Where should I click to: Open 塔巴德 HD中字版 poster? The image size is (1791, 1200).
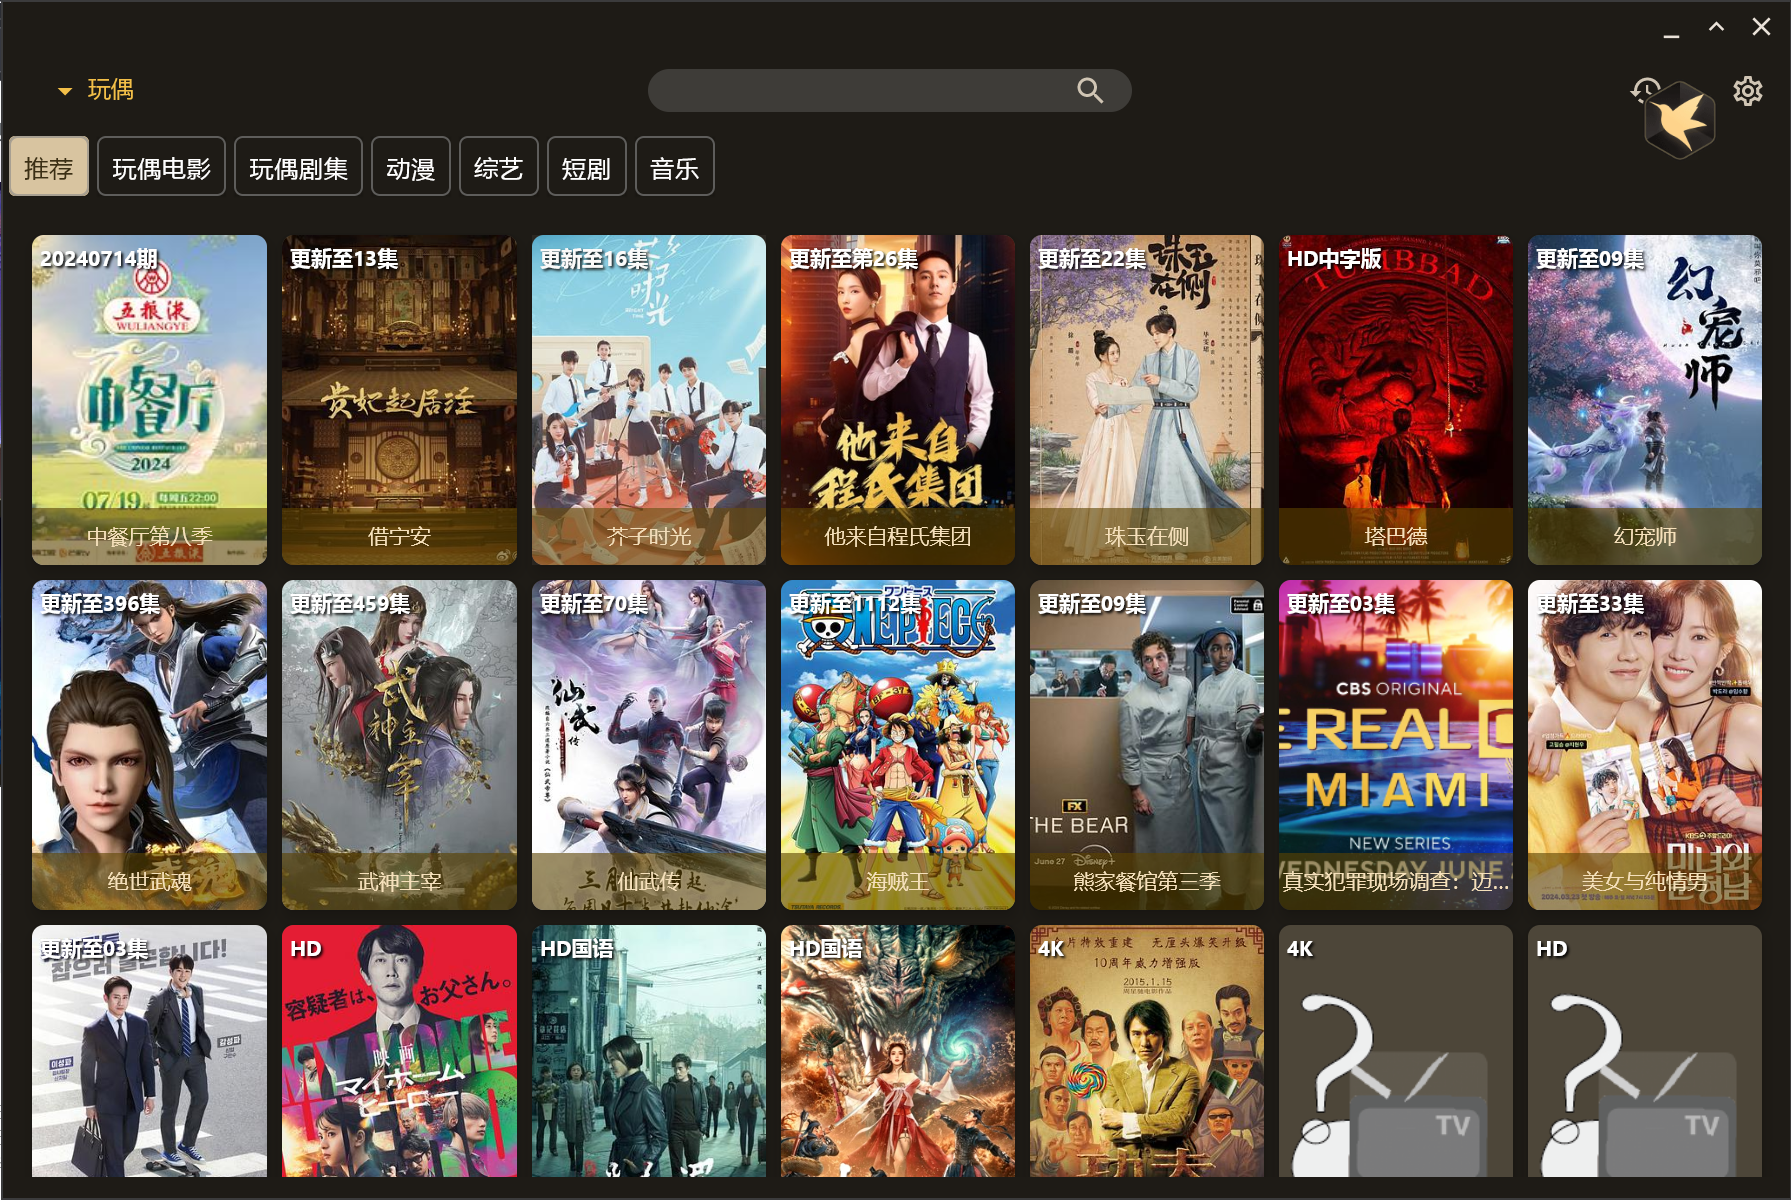coord(1395,400)
